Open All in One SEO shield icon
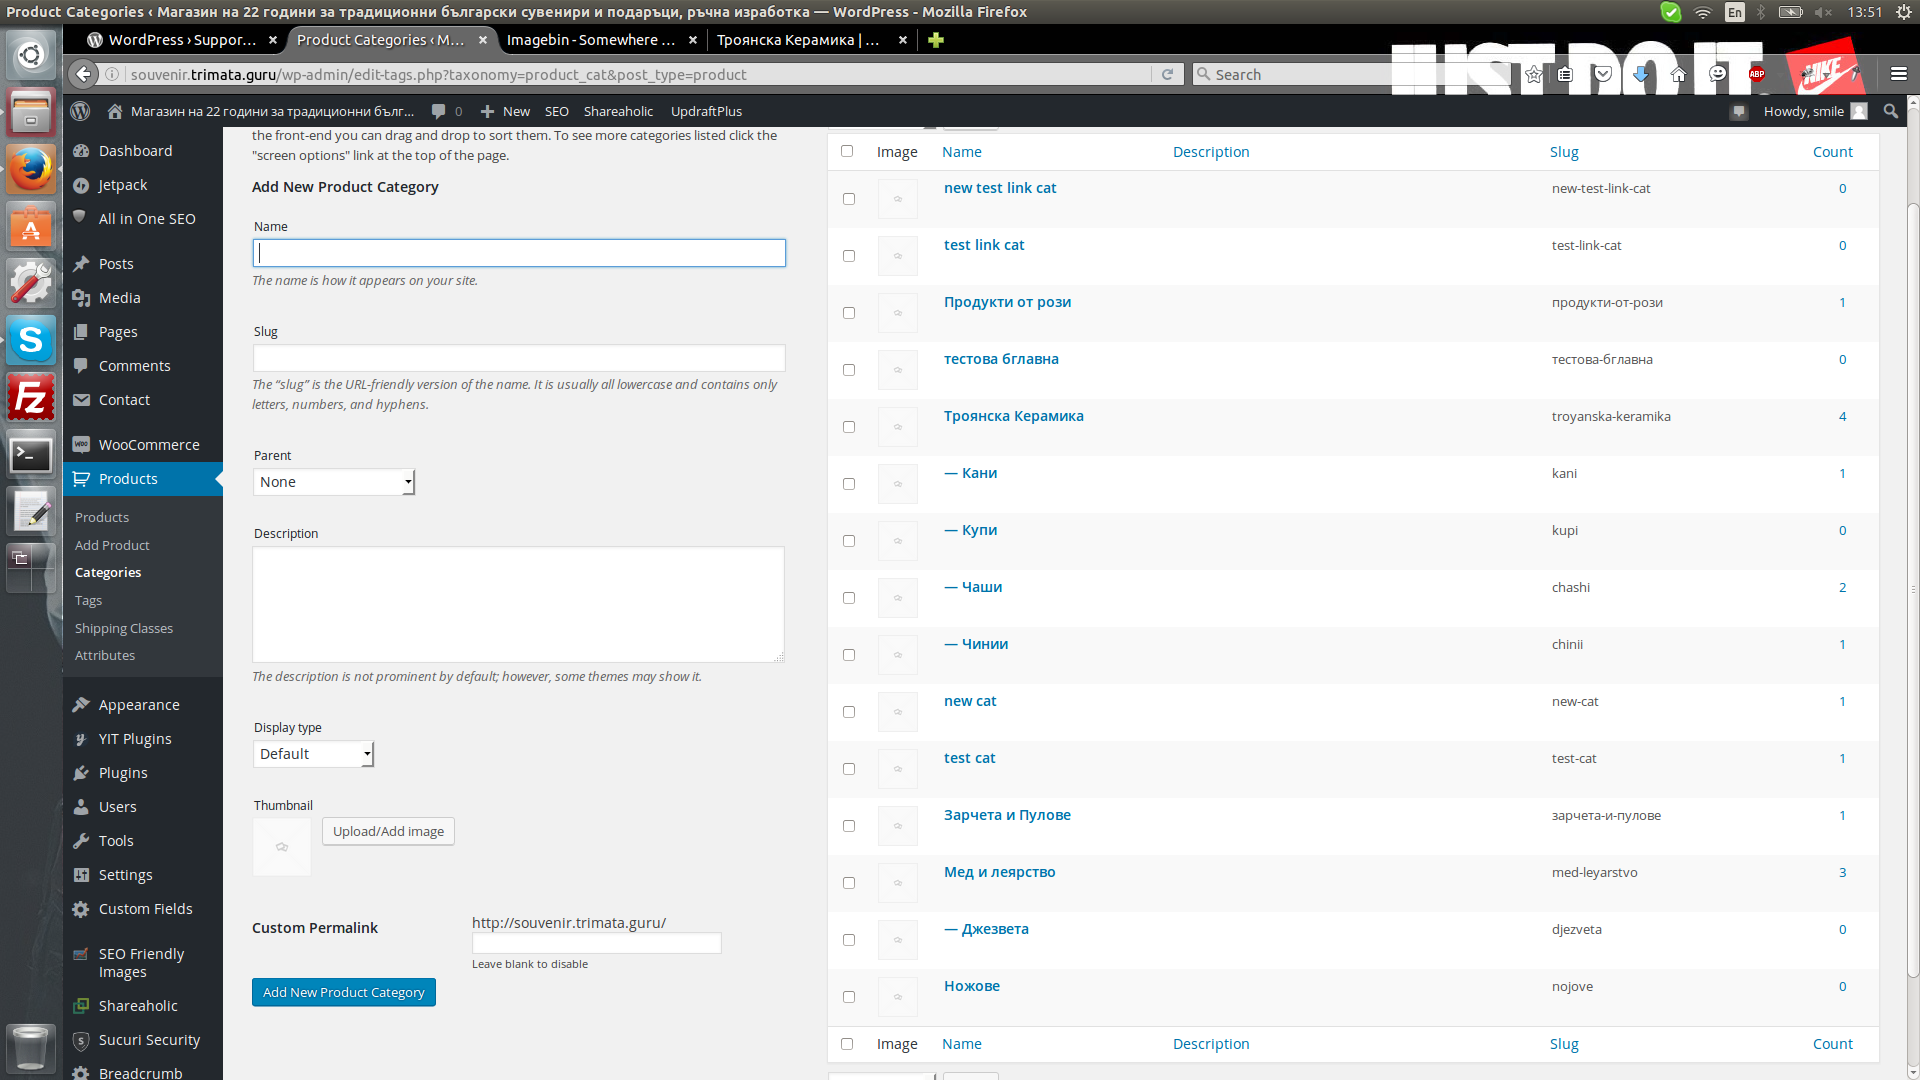 coord(81,218)
